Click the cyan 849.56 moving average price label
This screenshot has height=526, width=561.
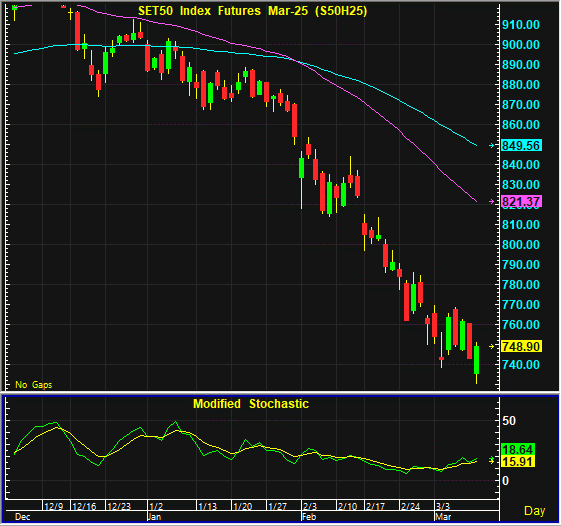(521, 146)
